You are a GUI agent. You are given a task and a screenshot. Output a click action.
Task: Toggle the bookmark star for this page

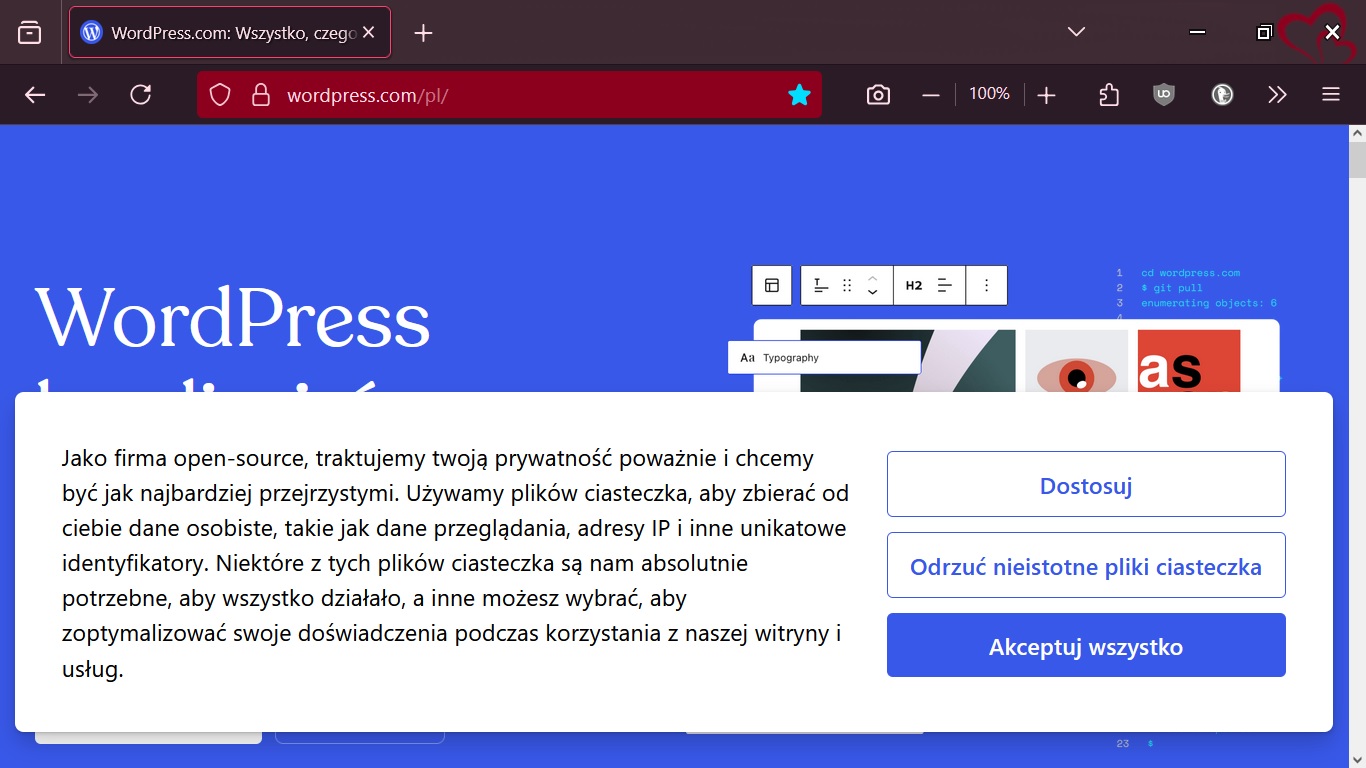tap(799, 95)
